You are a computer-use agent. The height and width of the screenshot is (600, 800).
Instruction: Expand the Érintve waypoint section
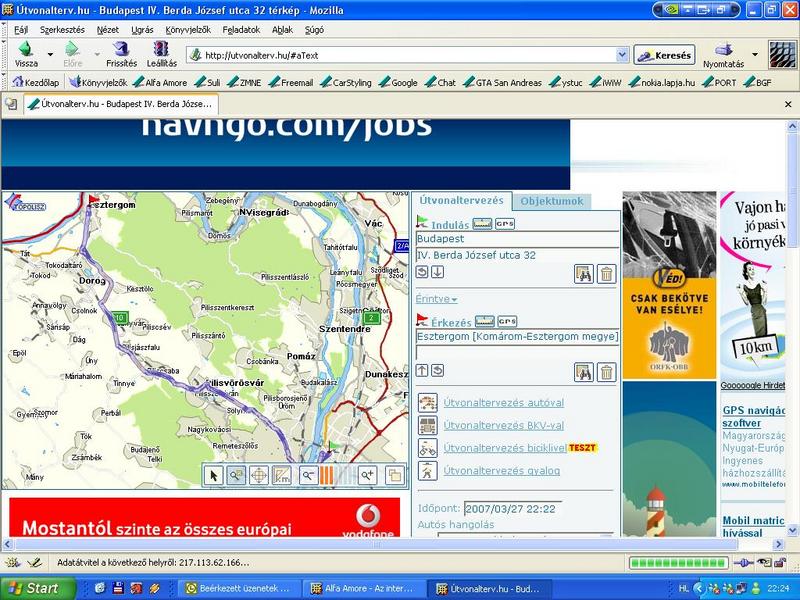click(437, 299)
